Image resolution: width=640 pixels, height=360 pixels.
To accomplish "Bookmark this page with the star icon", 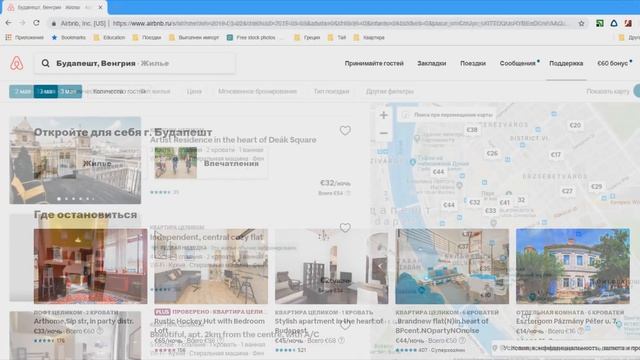I will pyautogui.click(x=581, y=23).
